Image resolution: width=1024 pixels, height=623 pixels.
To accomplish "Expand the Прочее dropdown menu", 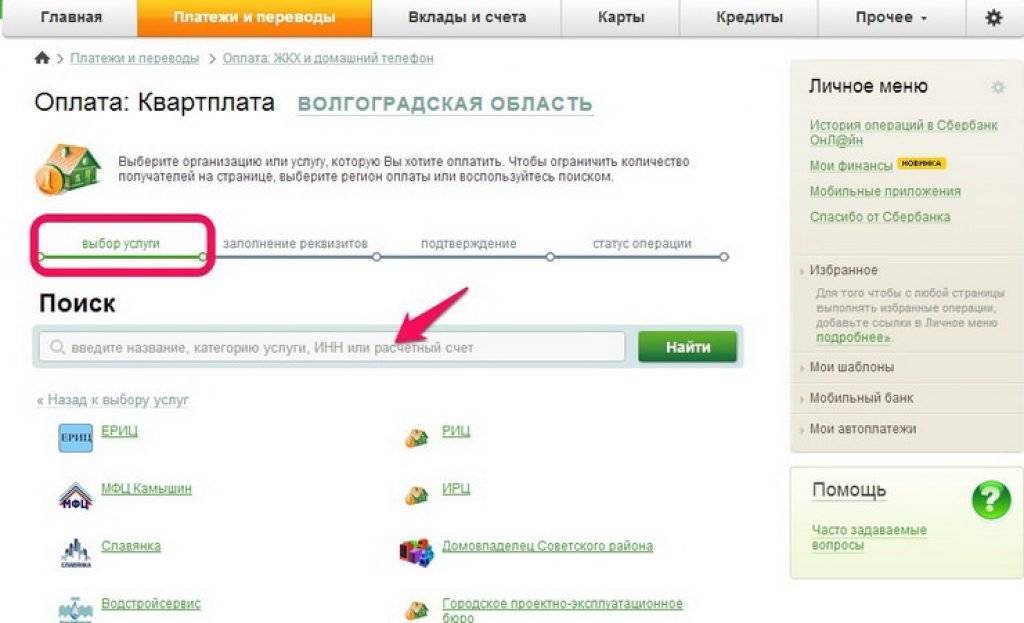I will [891, 18].
